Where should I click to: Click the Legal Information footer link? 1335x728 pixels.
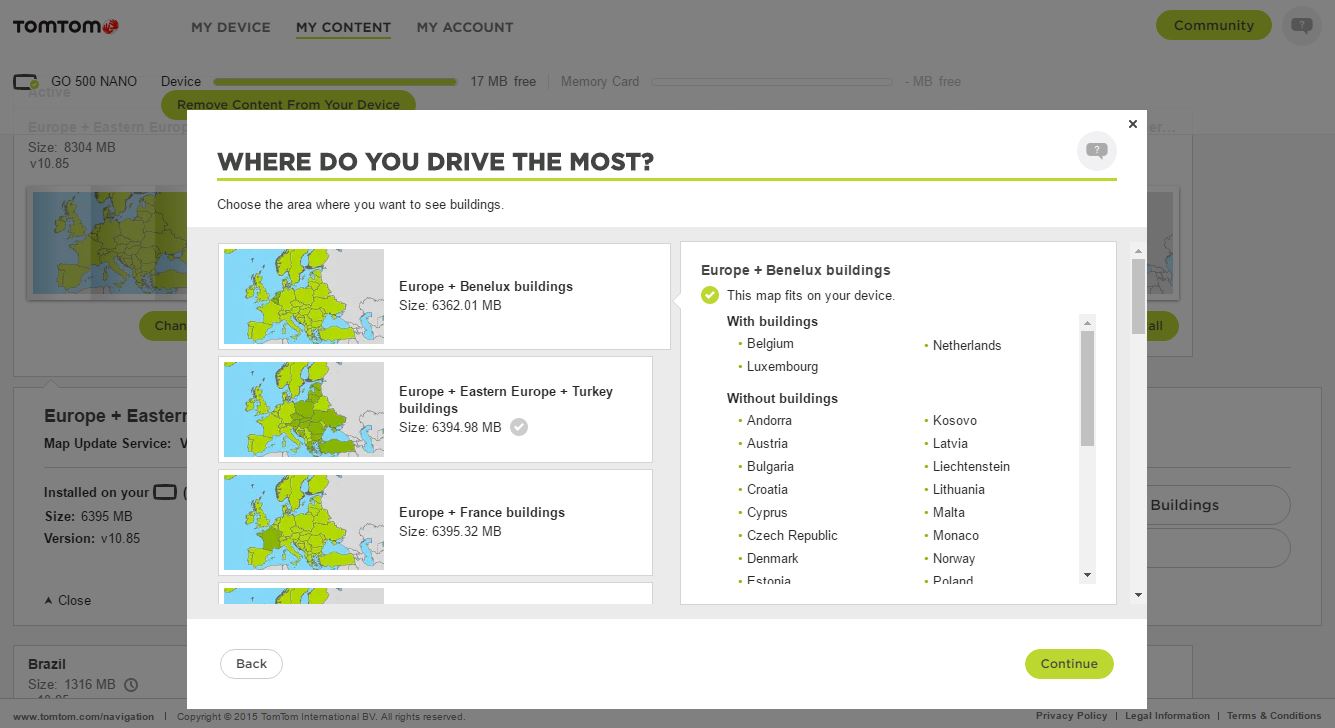1167,716
